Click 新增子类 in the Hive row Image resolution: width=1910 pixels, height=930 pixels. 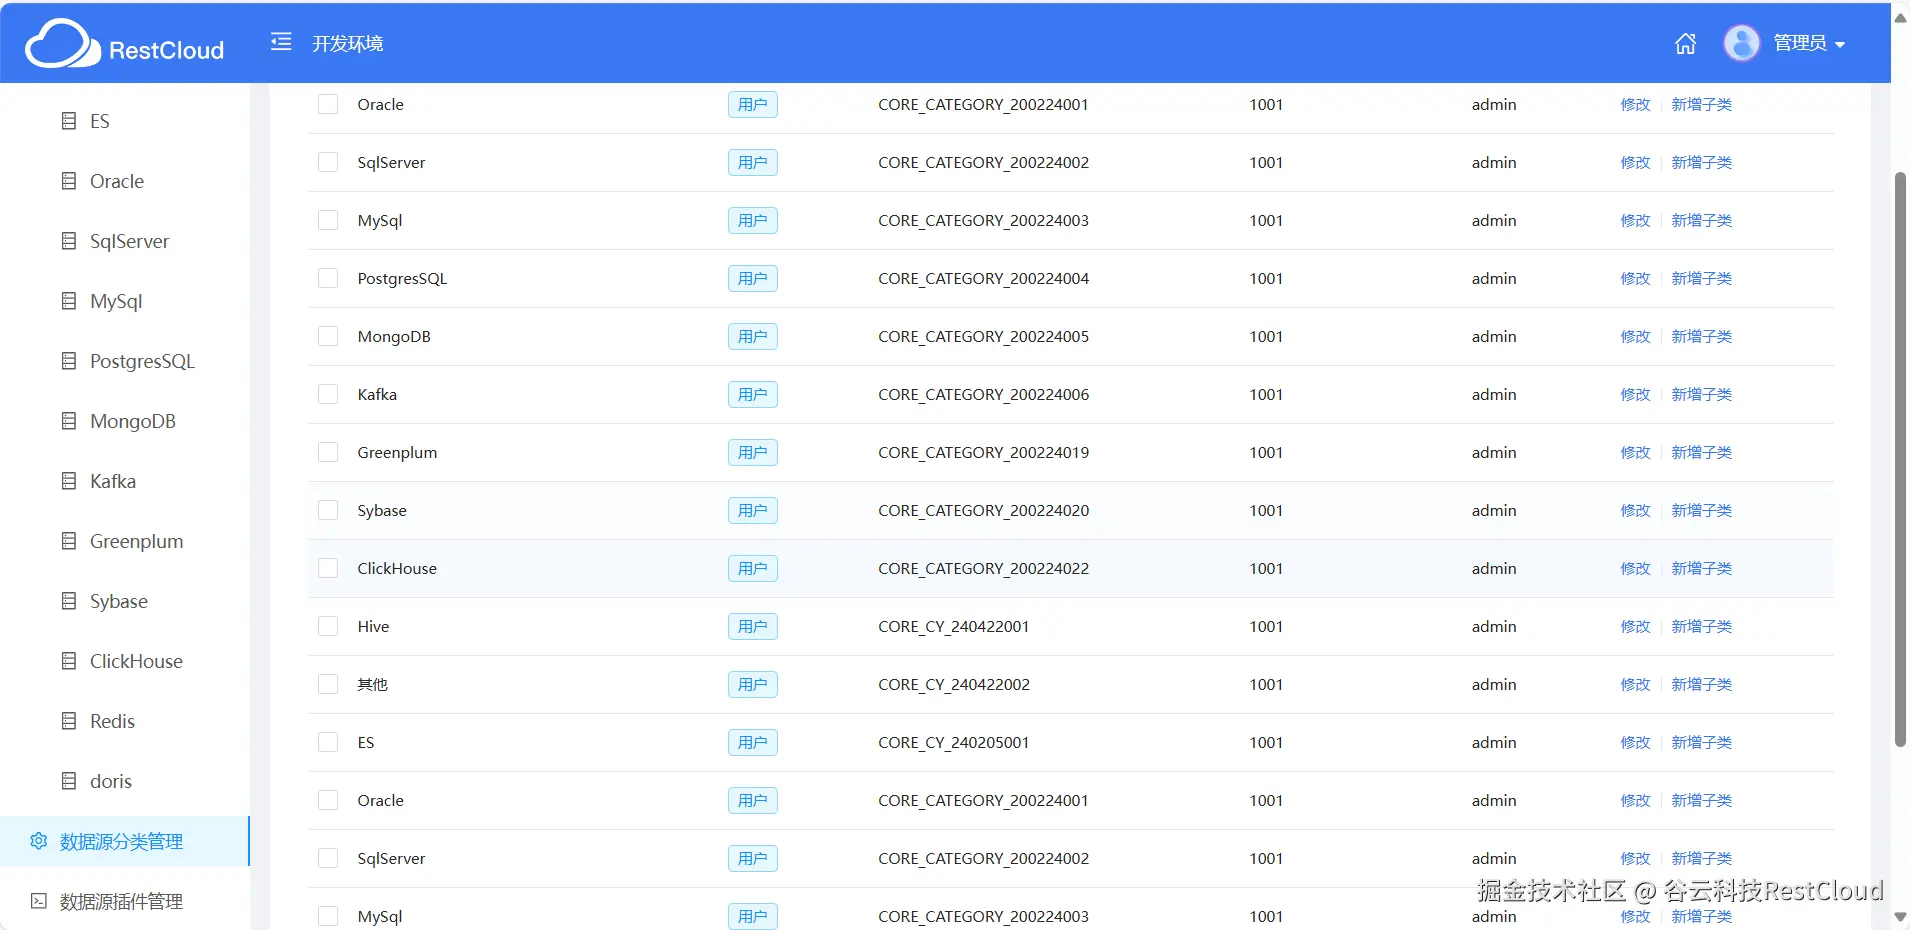coord(1701,626)
